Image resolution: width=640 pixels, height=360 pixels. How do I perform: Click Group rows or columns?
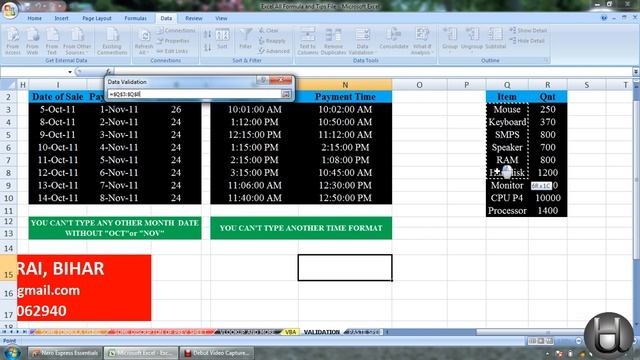coord(450,39)
